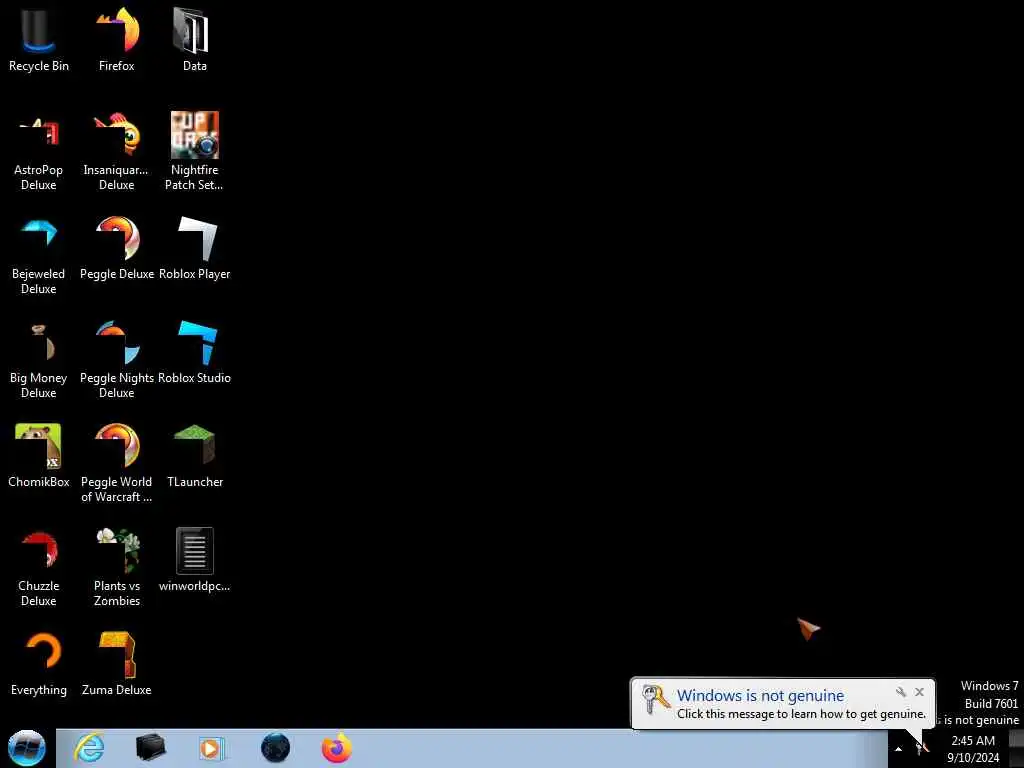
Task: Launch the Firefox desktop shortcut
Action: point(117,39)
